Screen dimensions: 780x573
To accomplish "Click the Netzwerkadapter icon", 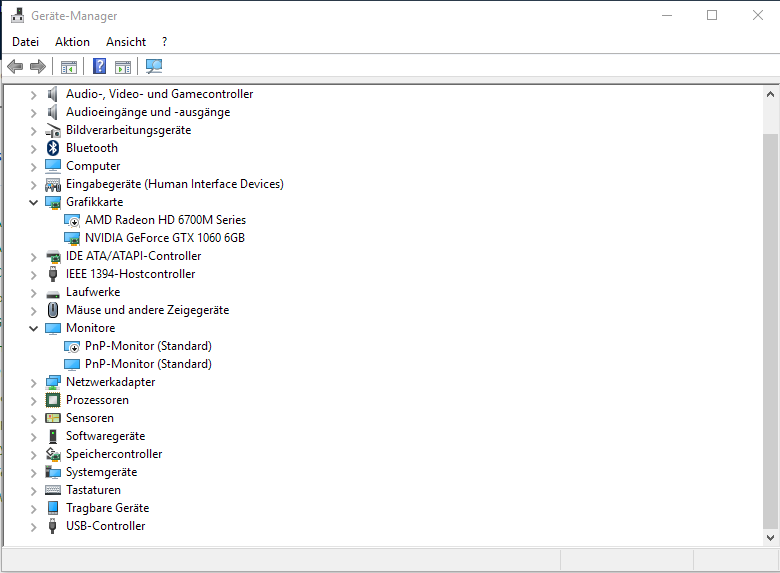I will [53, 382].
